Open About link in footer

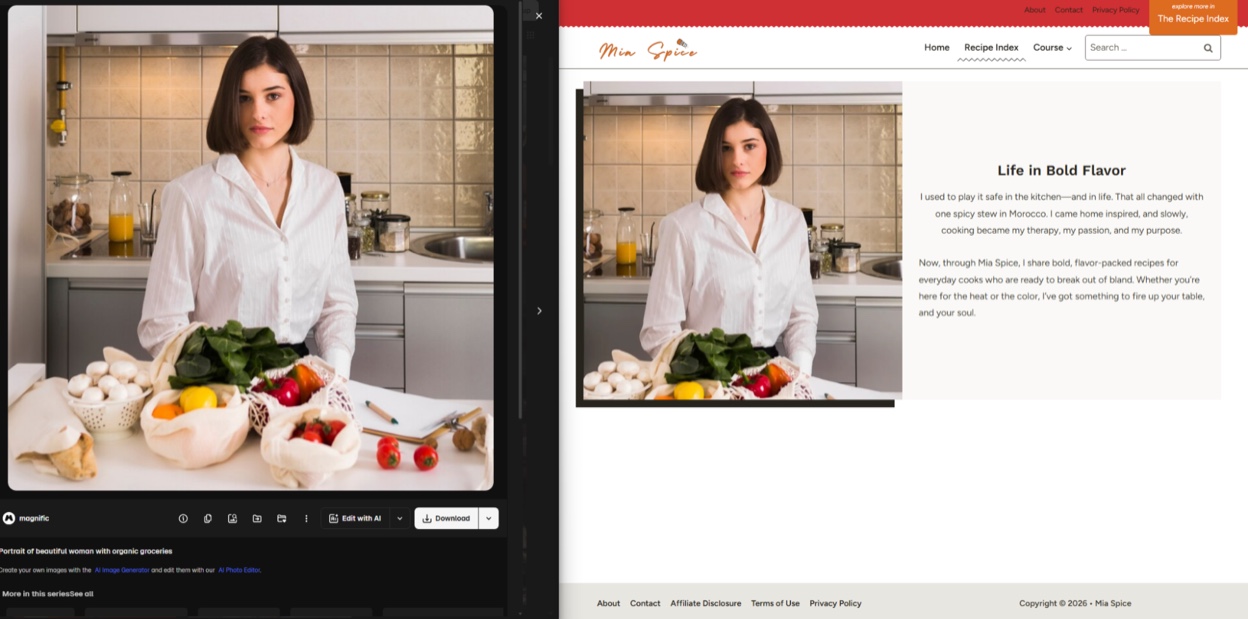[x=608, y=603]
